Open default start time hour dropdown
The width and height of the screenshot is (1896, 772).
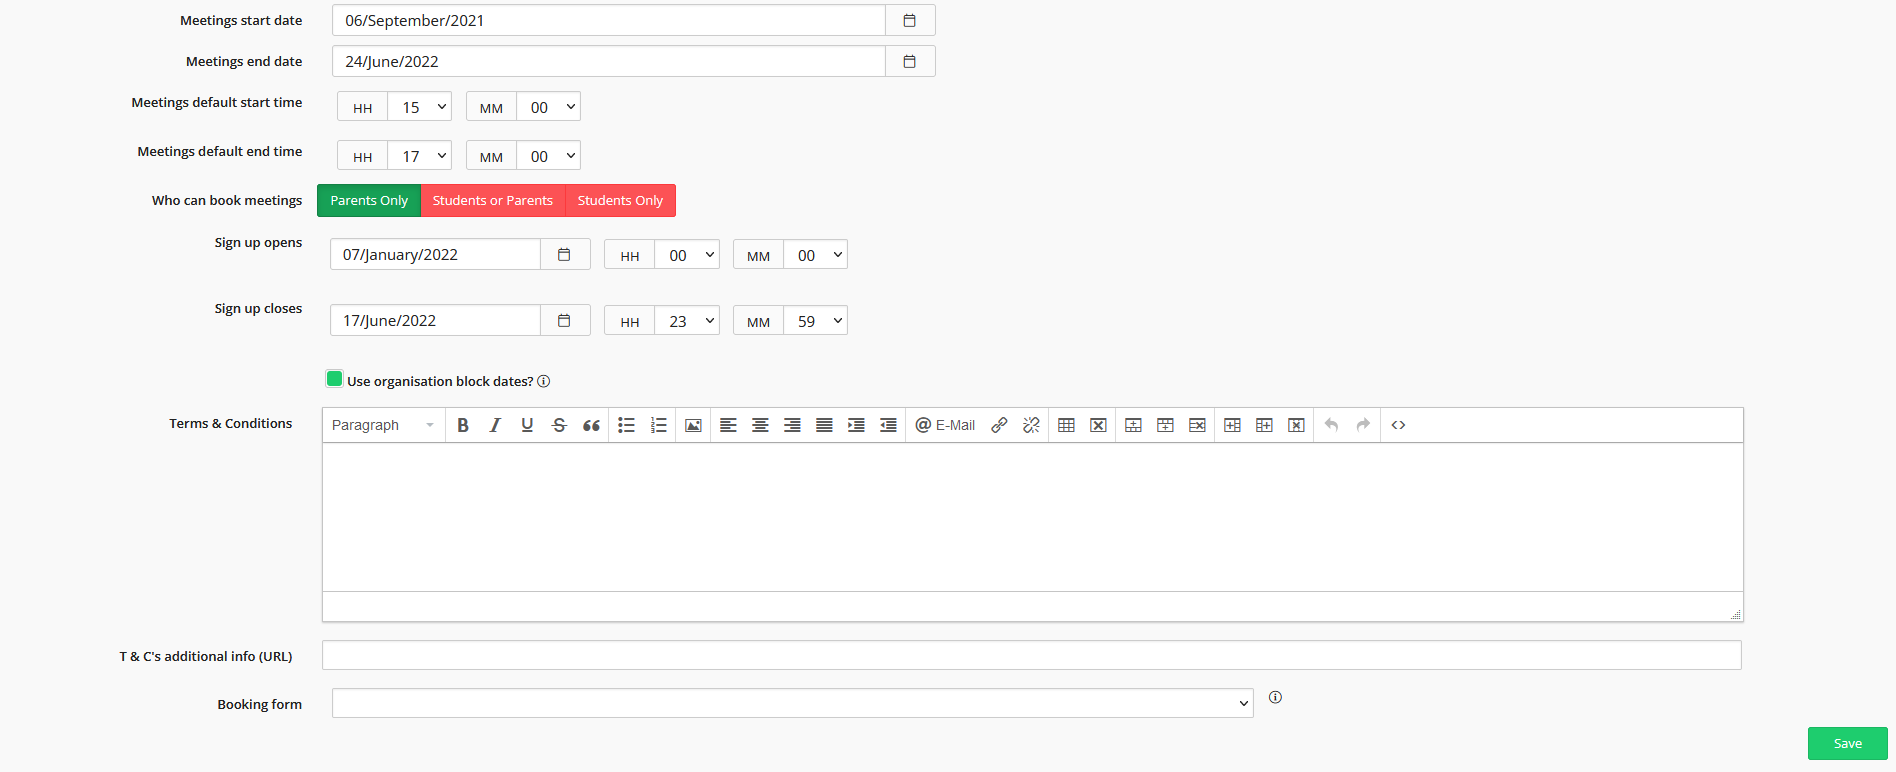[x=420, y=107]
